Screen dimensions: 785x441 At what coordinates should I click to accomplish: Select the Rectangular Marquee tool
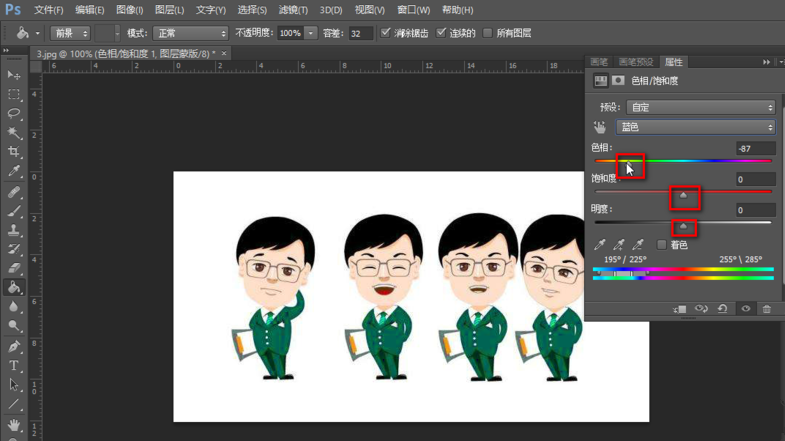[14, 95]
